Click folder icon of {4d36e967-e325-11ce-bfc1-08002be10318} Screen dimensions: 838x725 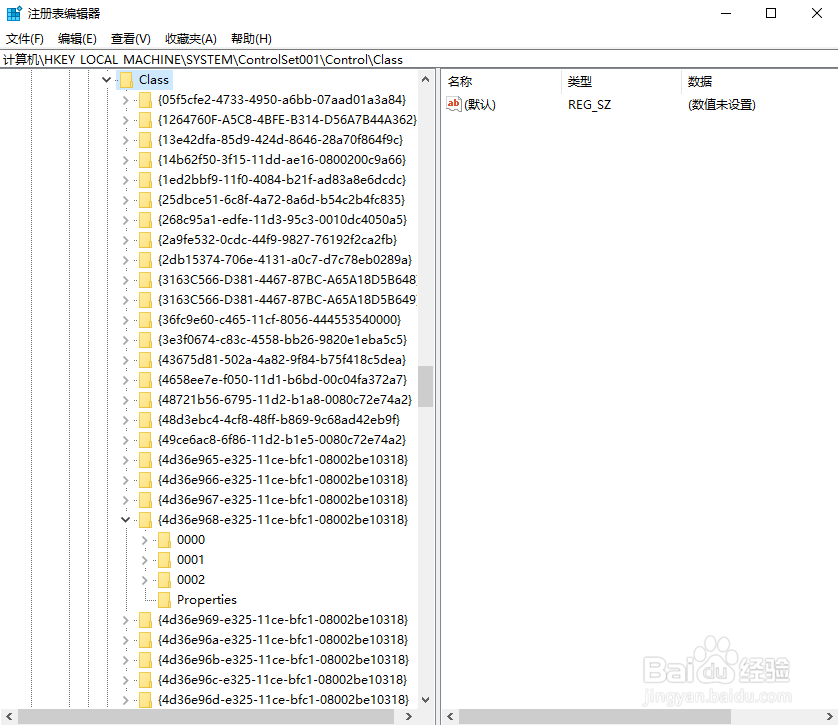pyautogui.click(x=145, y=500)
